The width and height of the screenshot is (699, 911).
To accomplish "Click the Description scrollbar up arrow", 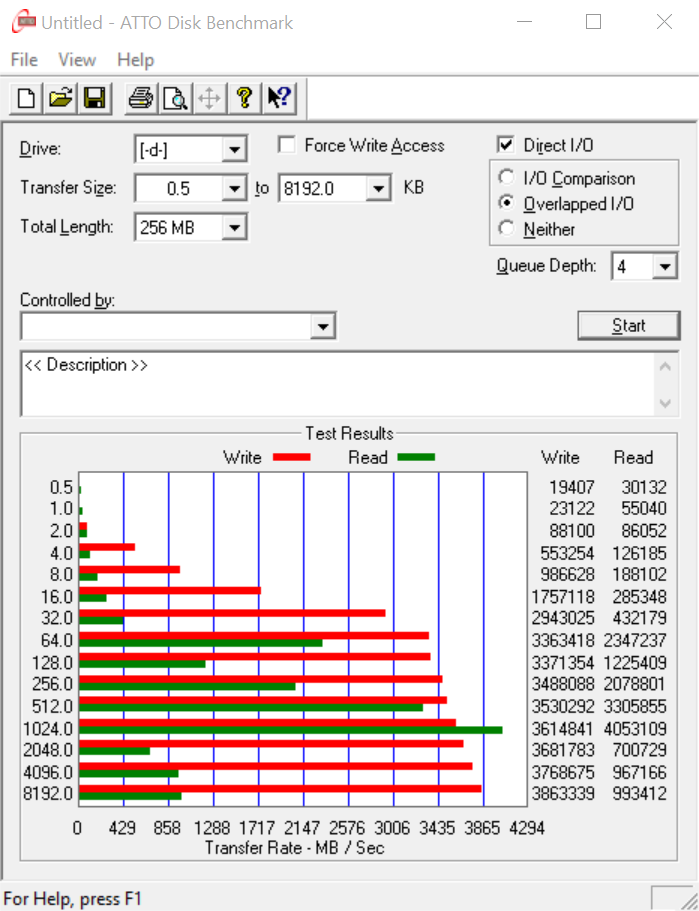I will (x=666, y=366).
